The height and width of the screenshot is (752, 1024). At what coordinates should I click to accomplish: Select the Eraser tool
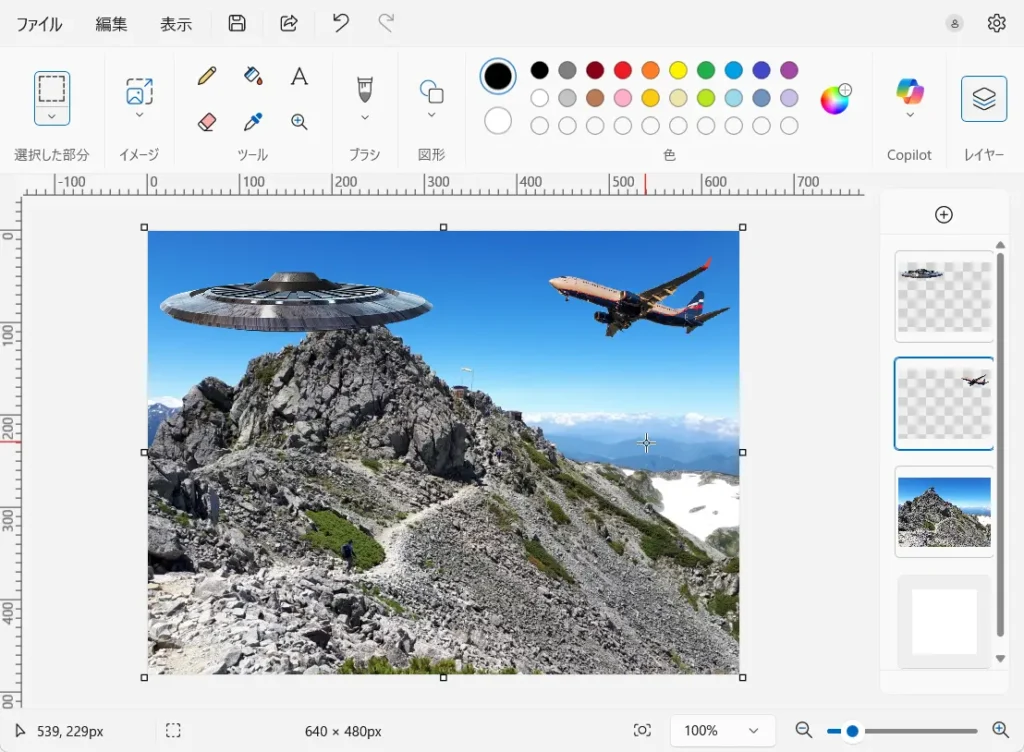pos(206,121)
